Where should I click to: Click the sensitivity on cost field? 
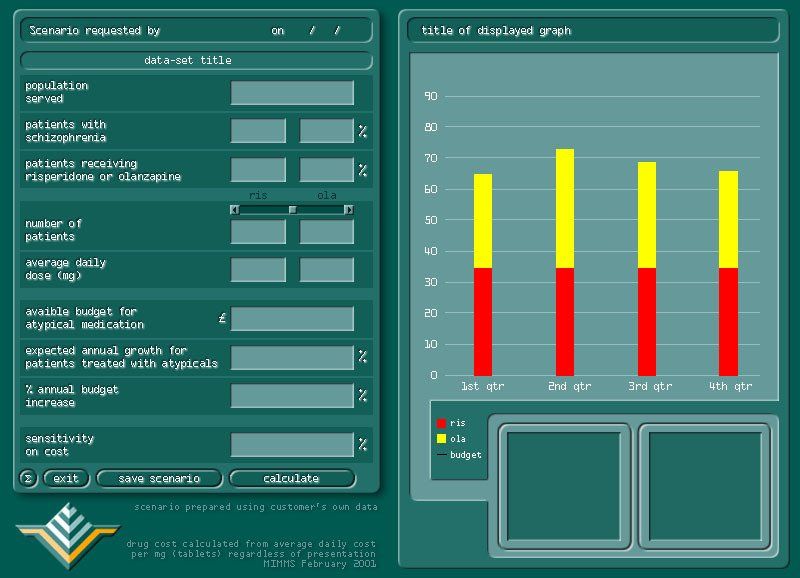(x=292, y=444)
